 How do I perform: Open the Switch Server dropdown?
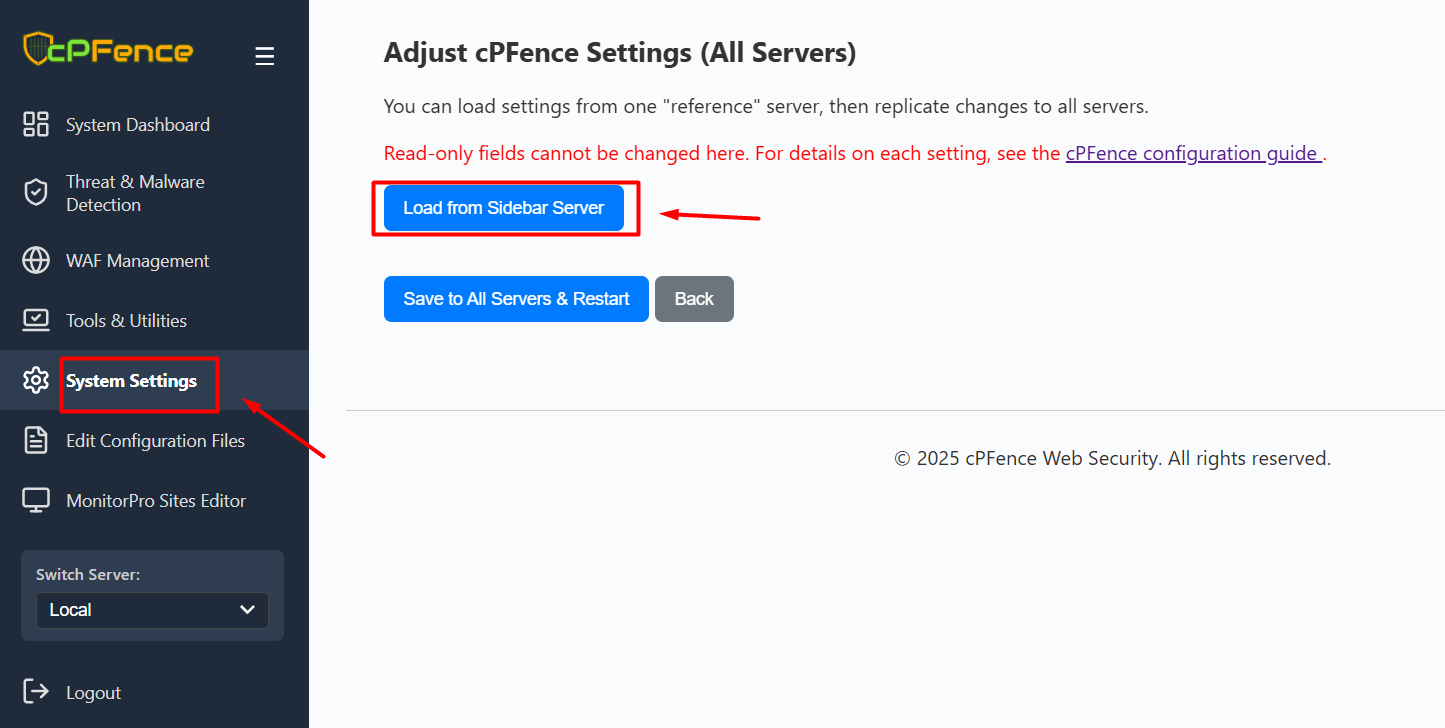(152, 610)
